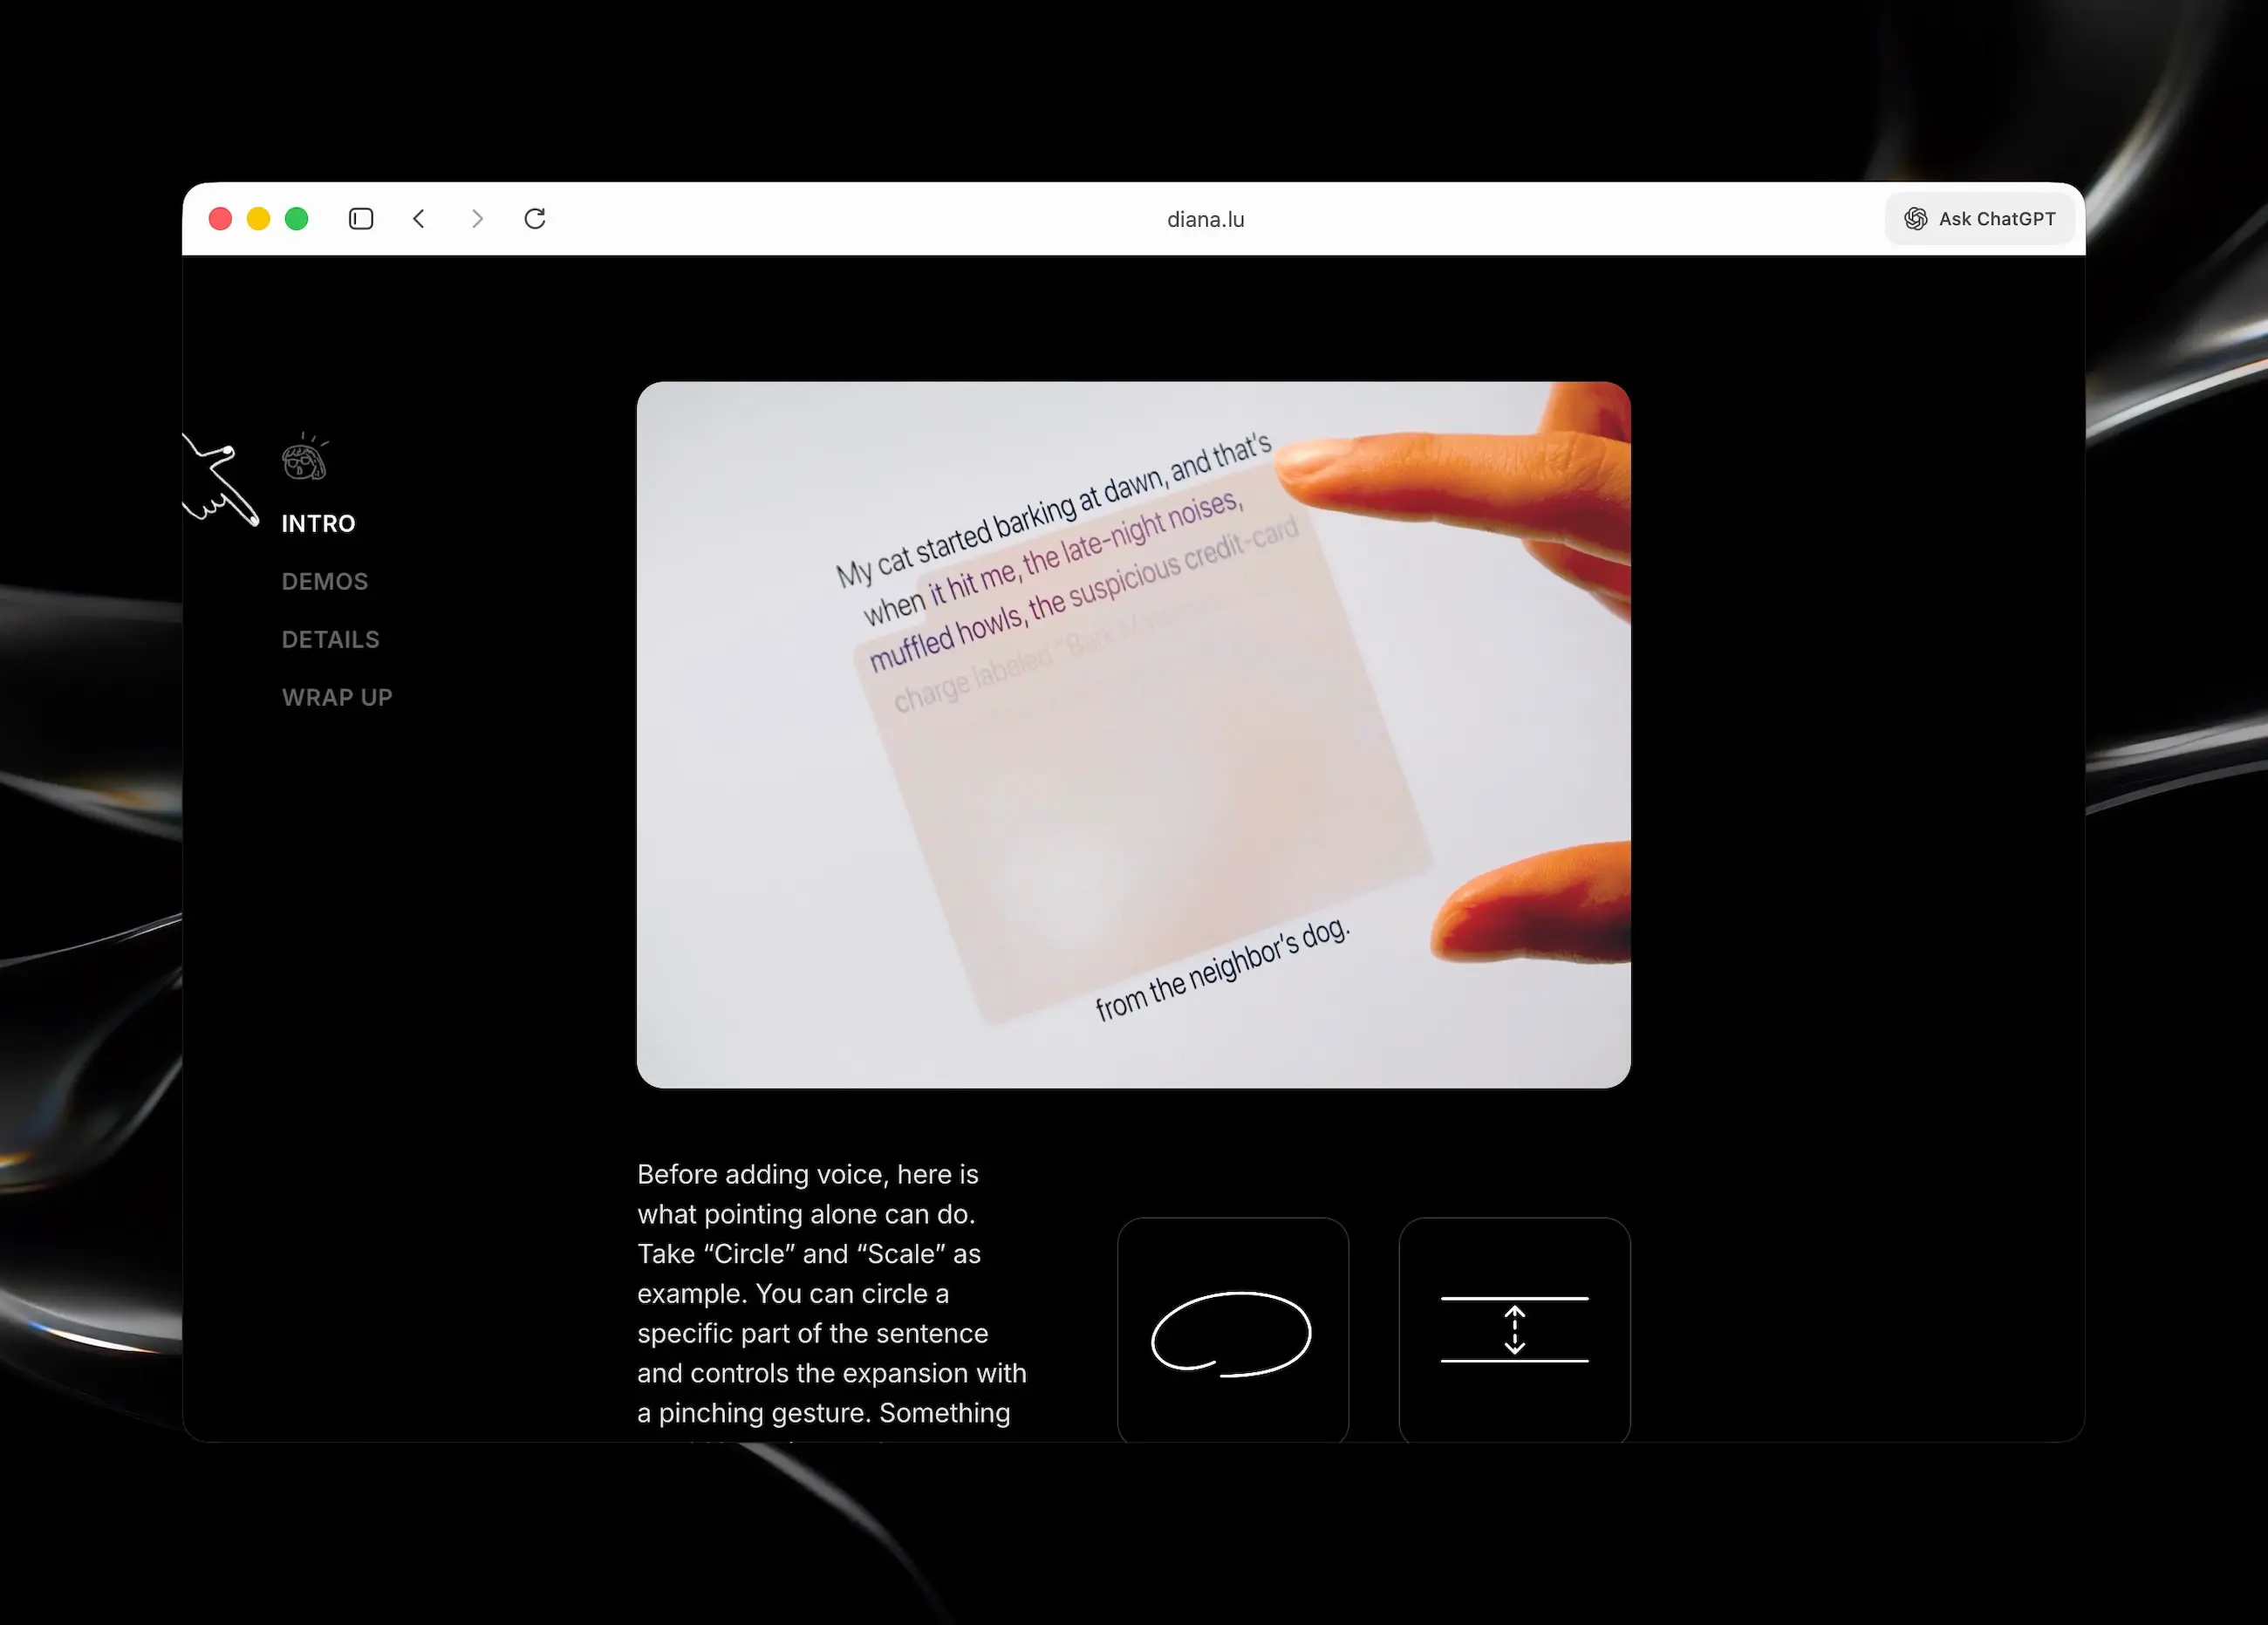Jump to the DEMOS section
Image resolution: width=2268 pixels, height=1625 pixels.
(325, 582)
